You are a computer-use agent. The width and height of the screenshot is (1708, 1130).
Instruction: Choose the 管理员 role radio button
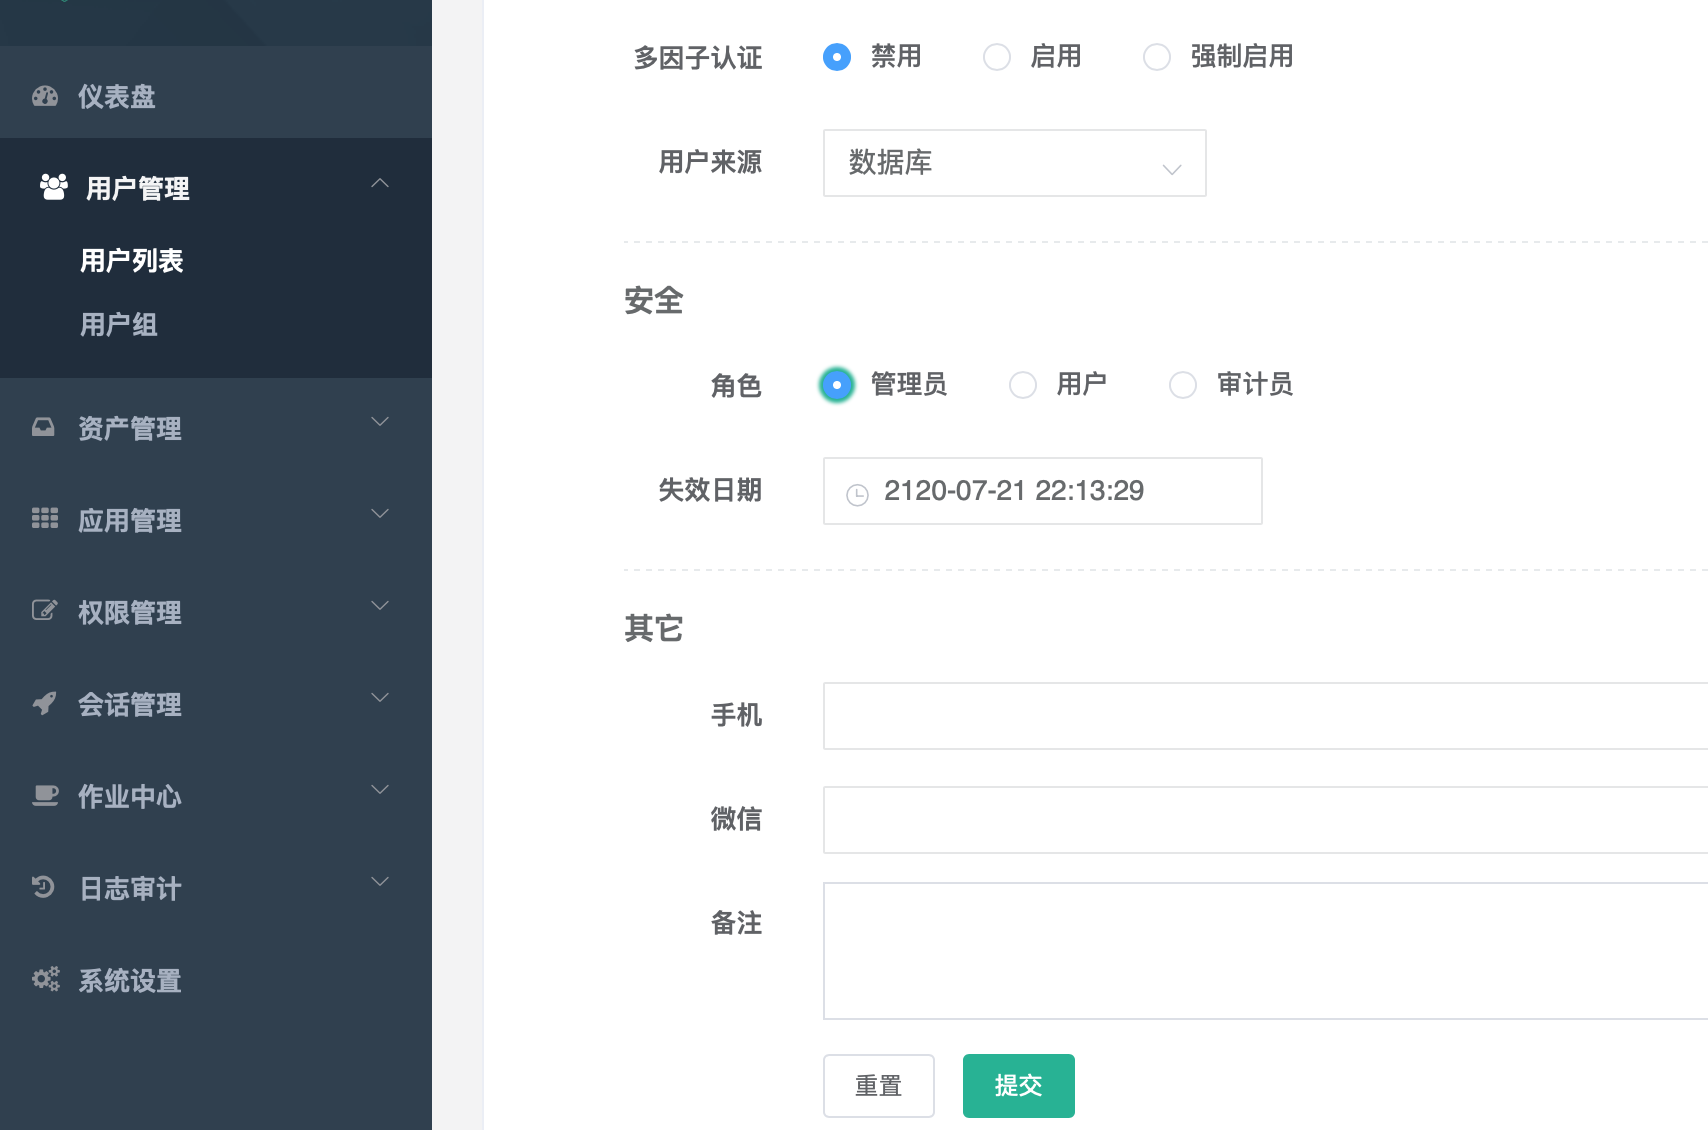[837, 385]
